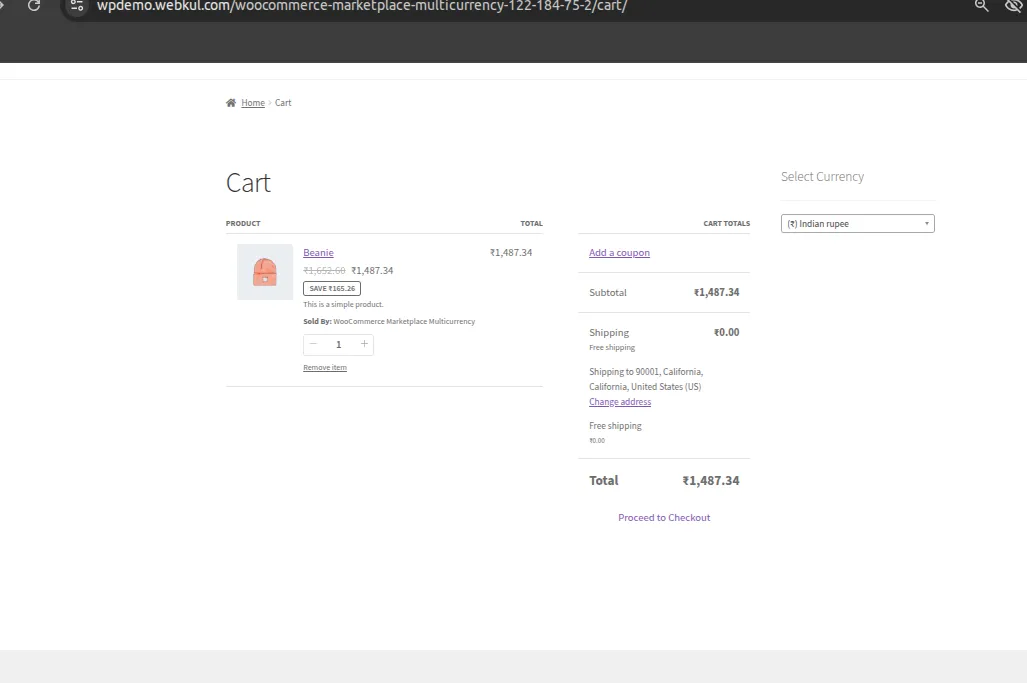Click the Cart breadcrumb text
The image size is (1027, 683).
coord(283,103)
